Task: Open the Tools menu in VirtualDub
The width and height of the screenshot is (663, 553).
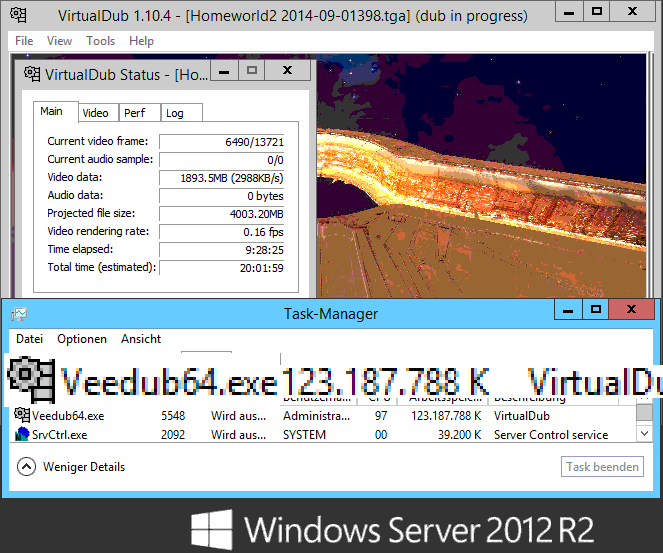Action: click(100, 41)
